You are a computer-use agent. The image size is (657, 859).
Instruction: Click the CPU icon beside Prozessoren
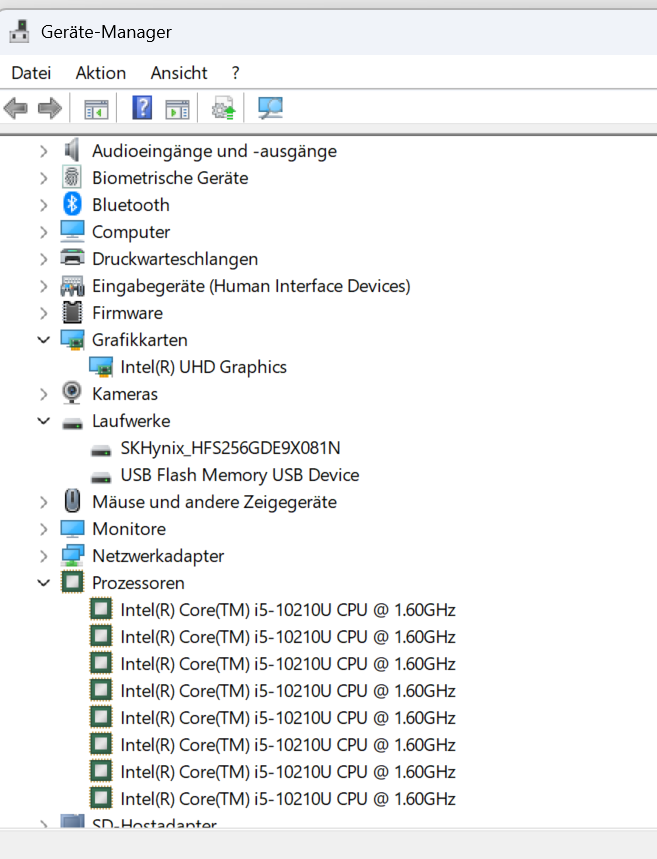(x=72, y=582)
